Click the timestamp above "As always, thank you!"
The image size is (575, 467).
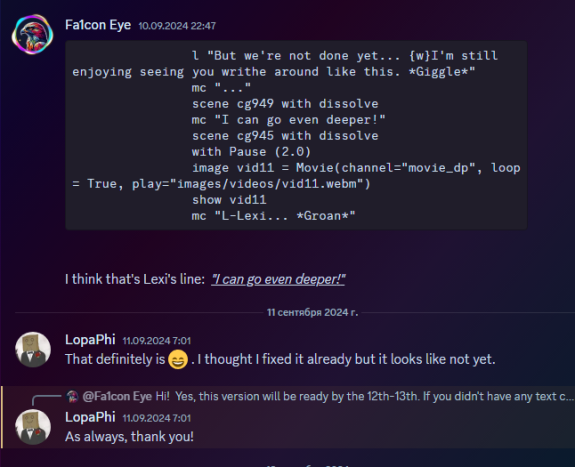point(157,418)
